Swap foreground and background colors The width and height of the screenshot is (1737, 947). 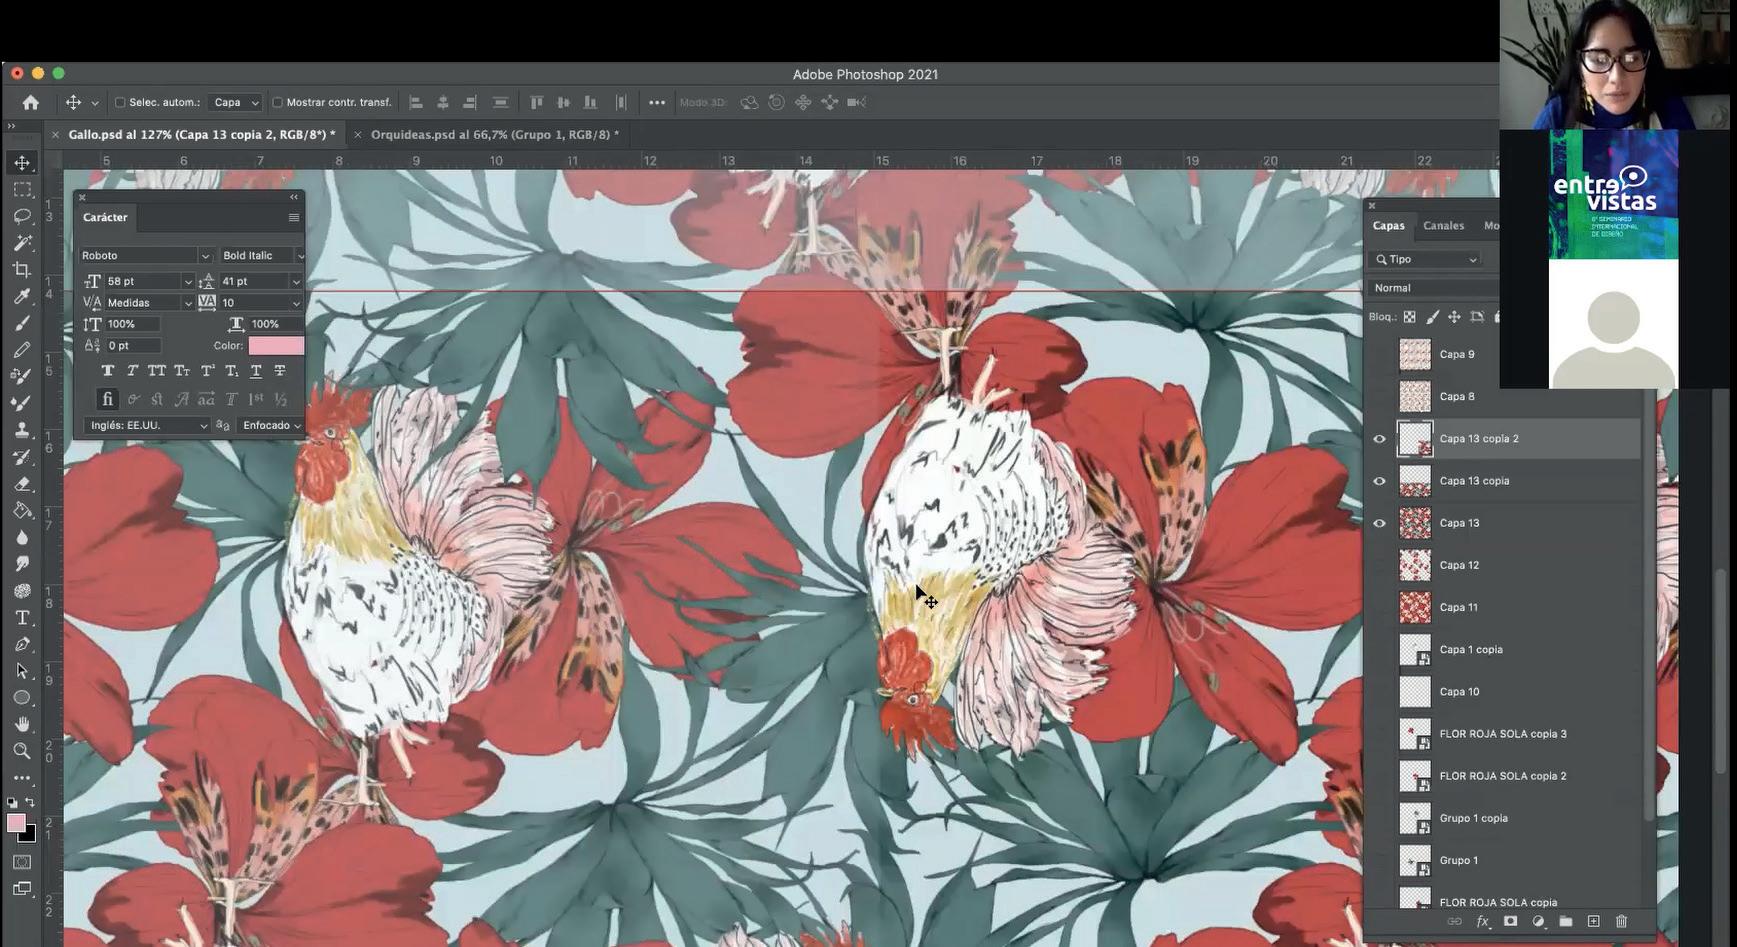(30, 802)
